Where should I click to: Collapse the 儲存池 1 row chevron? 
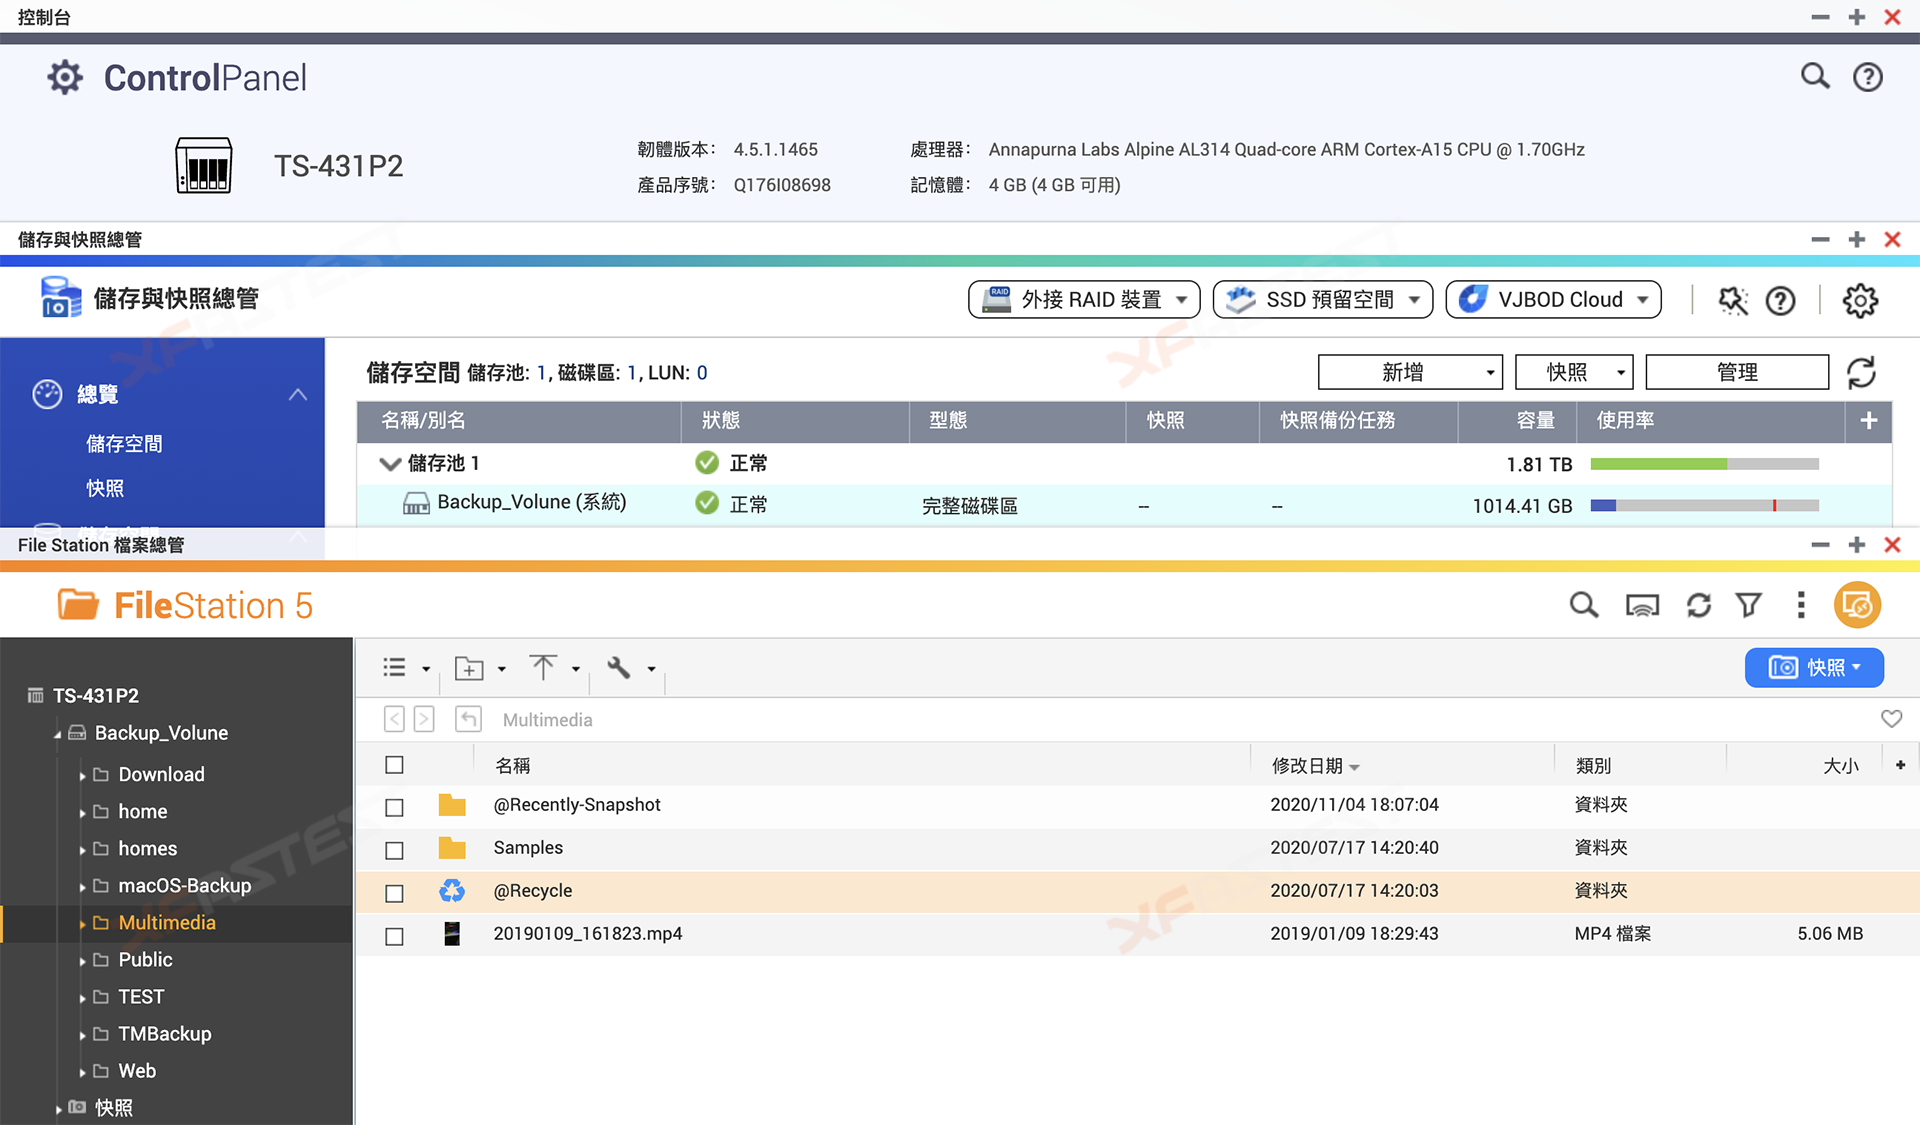(x=390, y=464)
